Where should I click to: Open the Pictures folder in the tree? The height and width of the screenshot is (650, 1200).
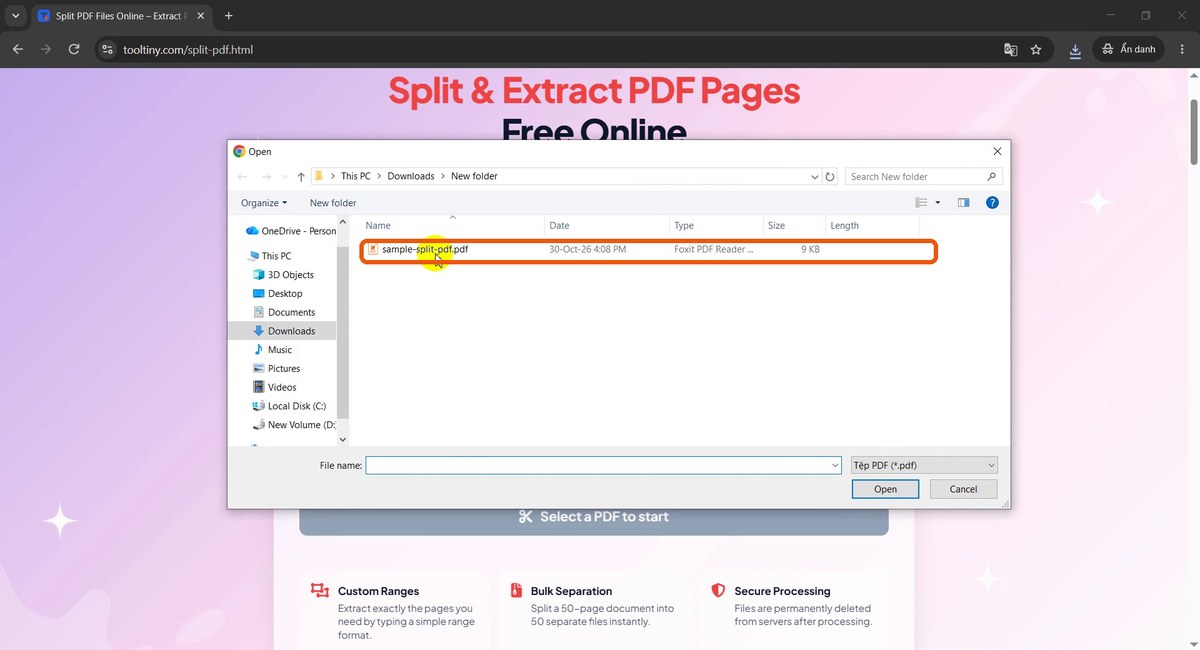coord(276,369)
